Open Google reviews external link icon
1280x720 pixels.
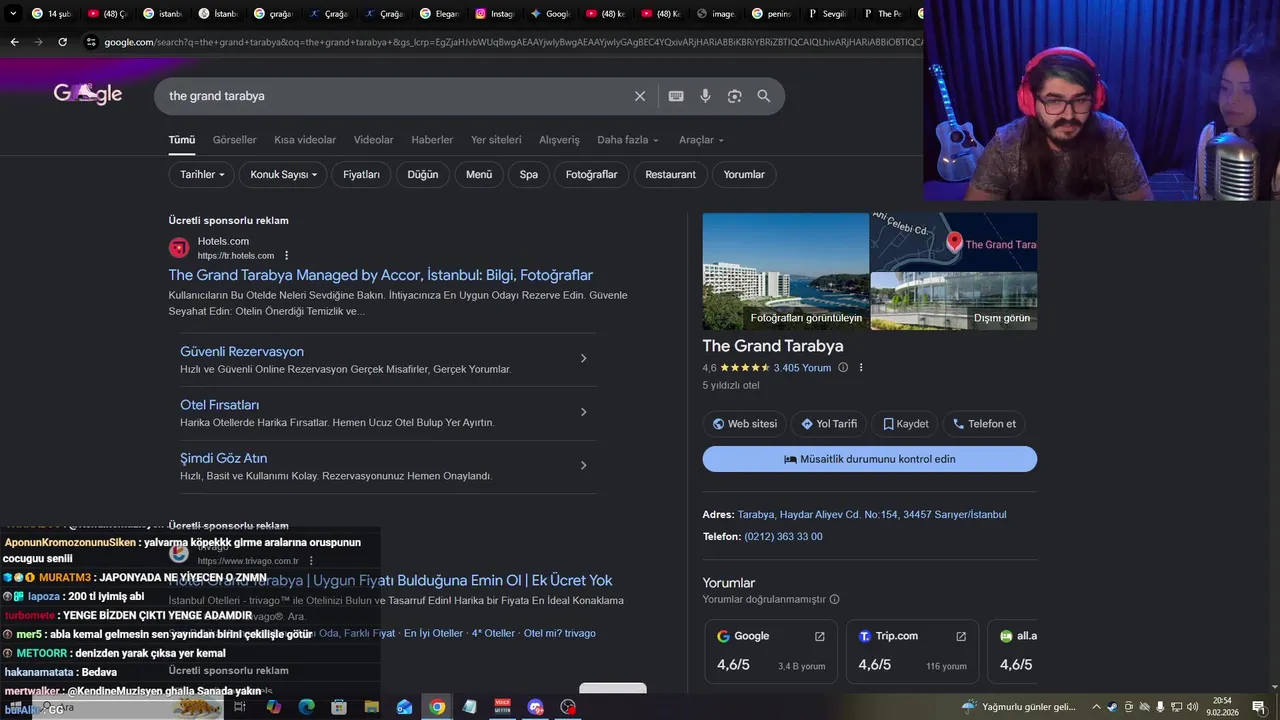820,636
